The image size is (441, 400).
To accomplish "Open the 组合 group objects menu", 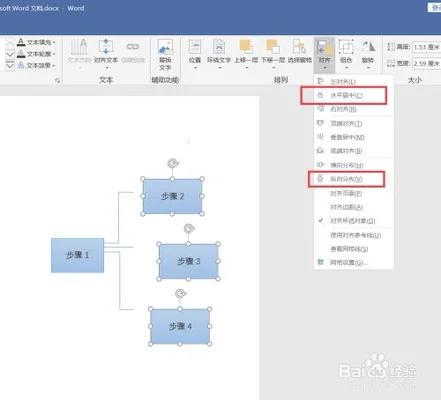I will pyautogui.click(x=346, y=53).
